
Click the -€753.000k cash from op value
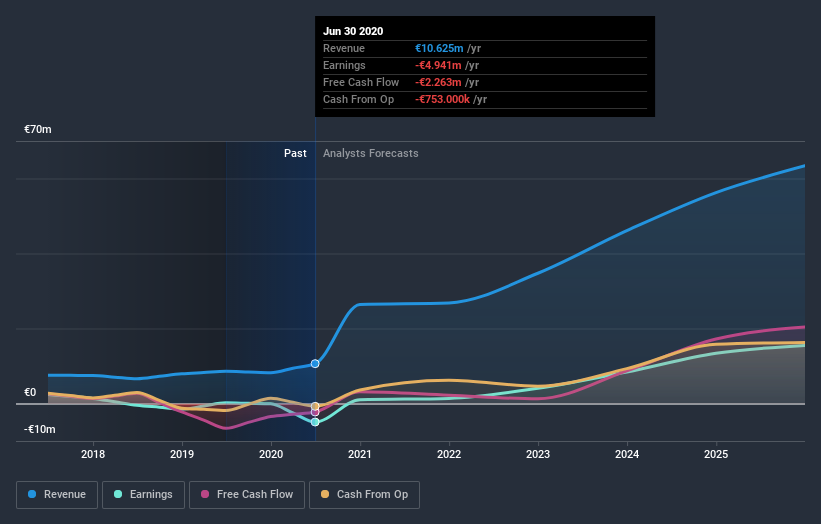pos(442,99)
